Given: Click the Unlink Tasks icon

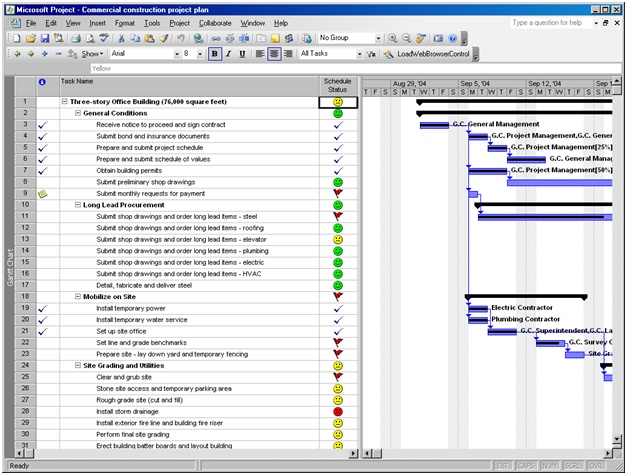Looking at the screenshot, I should click(x=230, y=38).
